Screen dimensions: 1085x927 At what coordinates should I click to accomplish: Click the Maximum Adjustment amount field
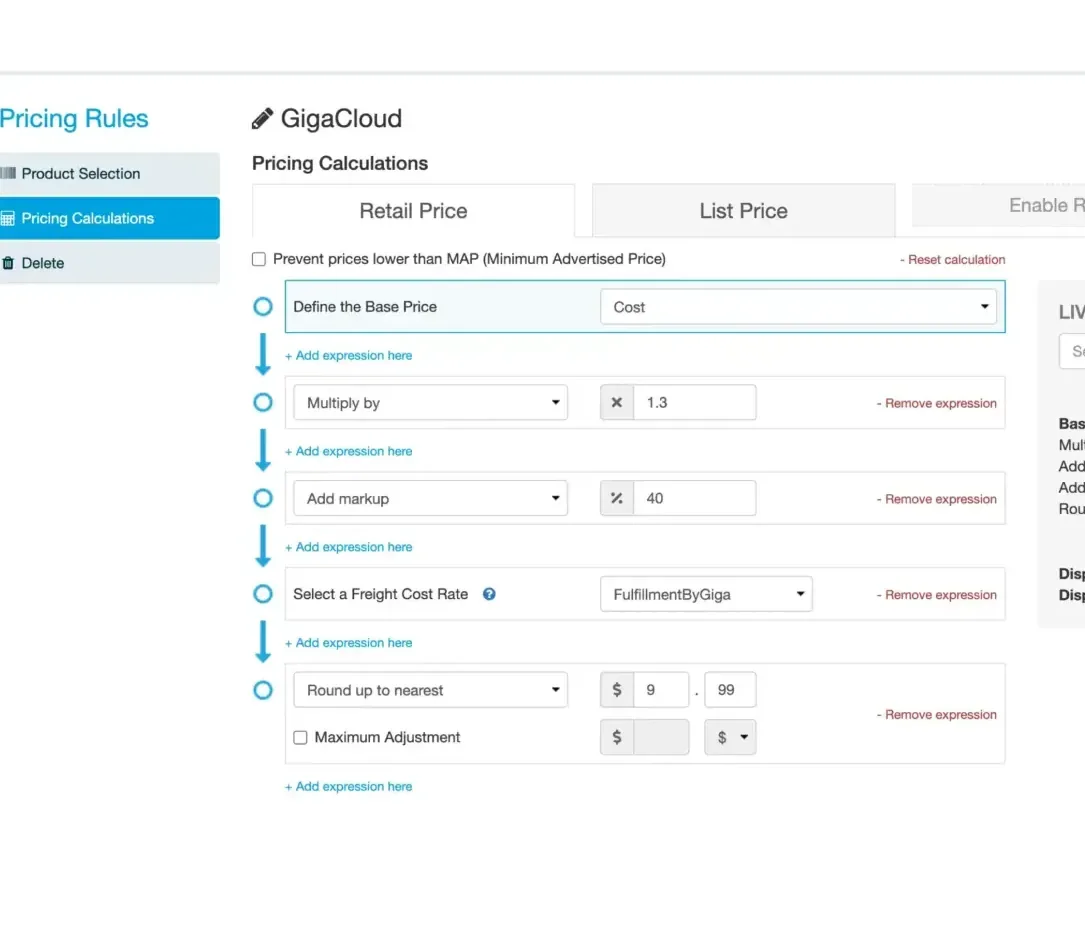[661, 737]
